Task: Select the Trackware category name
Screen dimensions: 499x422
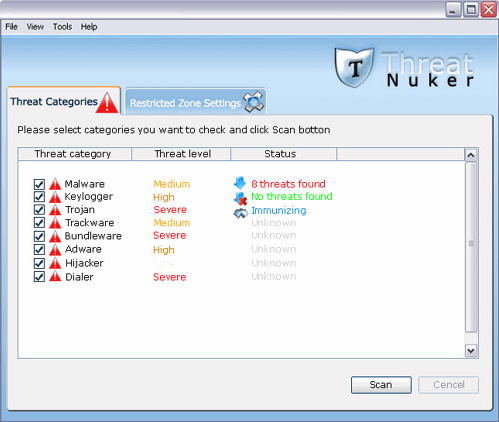Action: [x=90, y=223]
